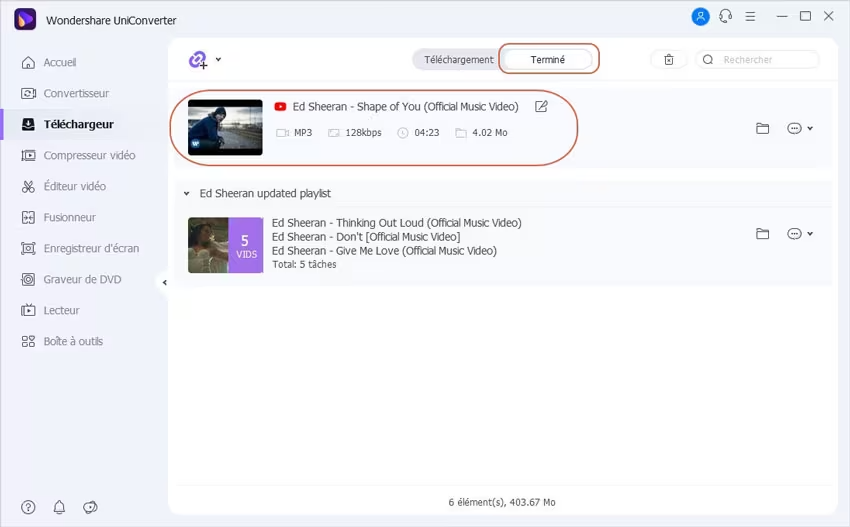Collapse the sidebar with the arrow handle
The width and height of the screenshot is (850, 527).
[165, 282]
